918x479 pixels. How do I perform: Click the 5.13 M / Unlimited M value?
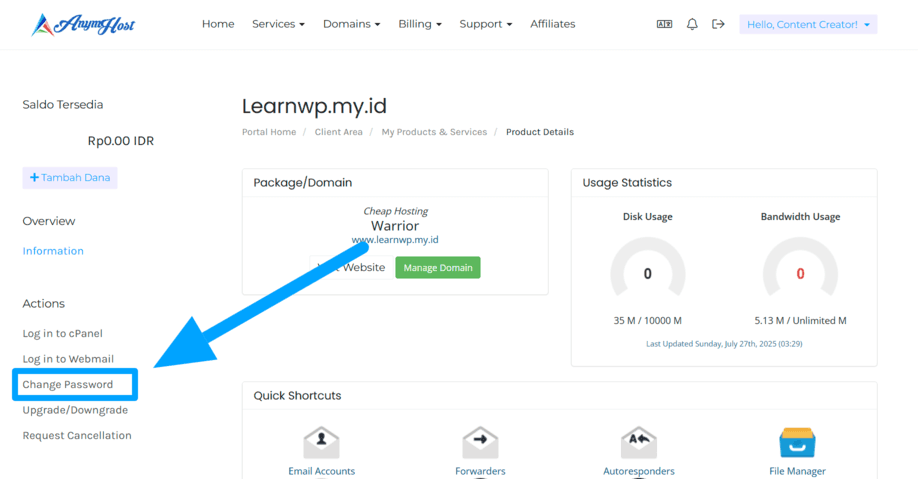pos(800,320)
